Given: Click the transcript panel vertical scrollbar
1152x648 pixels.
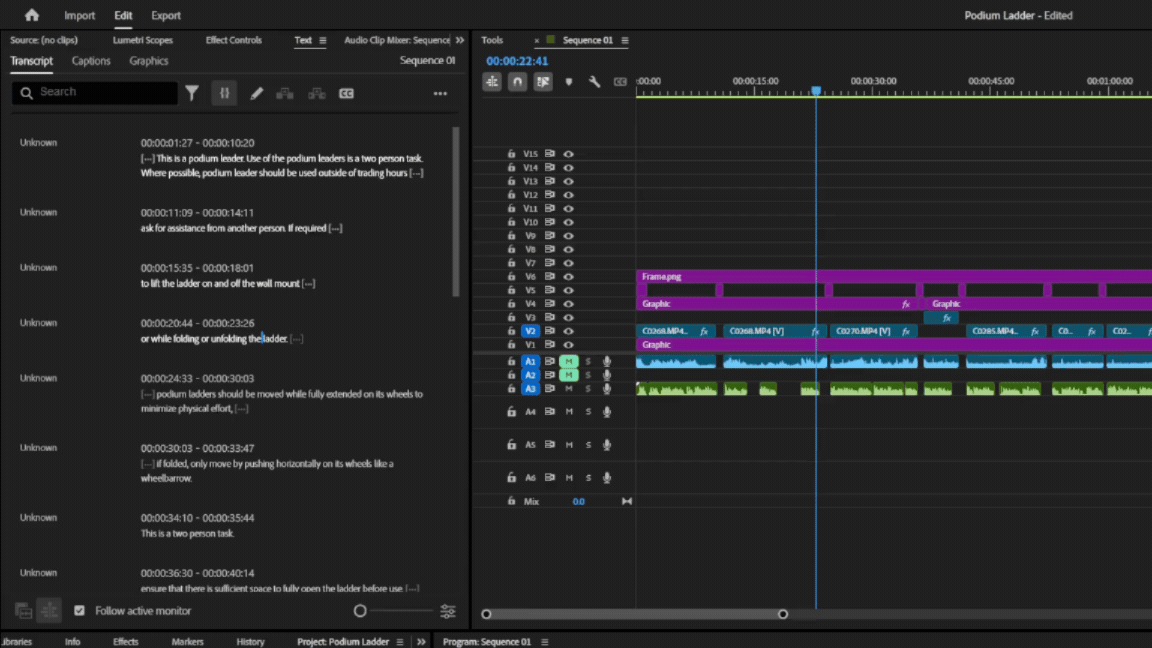Looking at the screenshot, I should tap(456, 212).
